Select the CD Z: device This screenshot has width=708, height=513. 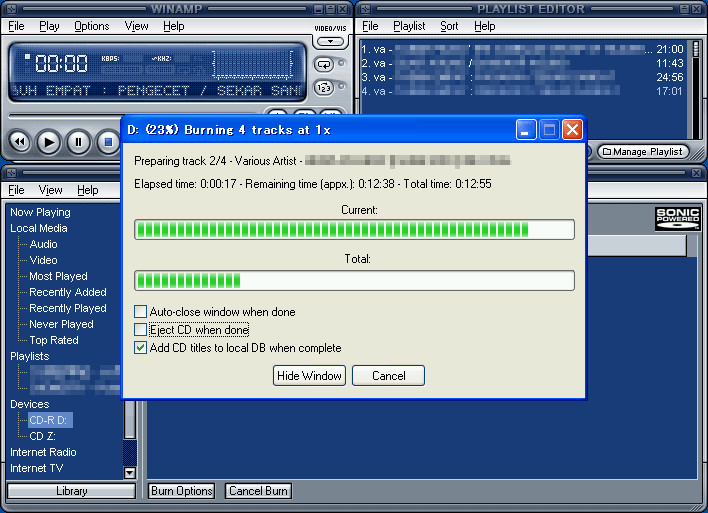pos(42,436)
